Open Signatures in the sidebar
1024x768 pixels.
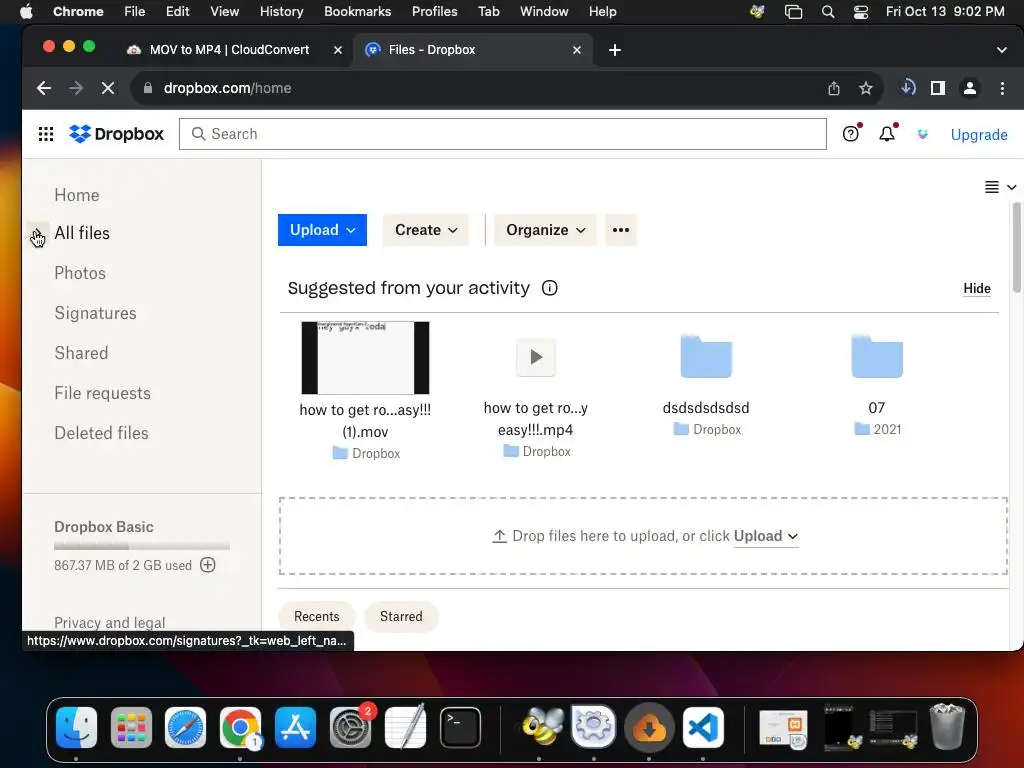point(95,313)
